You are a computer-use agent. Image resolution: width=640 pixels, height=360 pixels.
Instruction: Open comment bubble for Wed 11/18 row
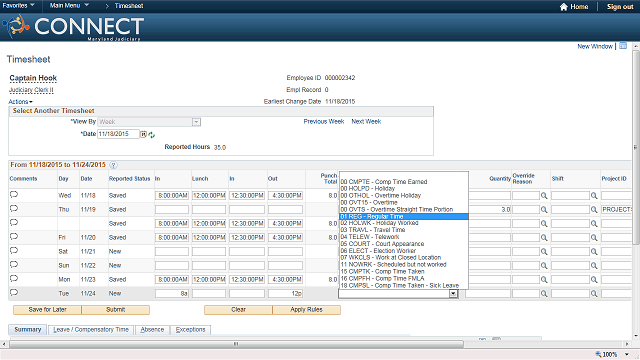[x=14, y=195]
